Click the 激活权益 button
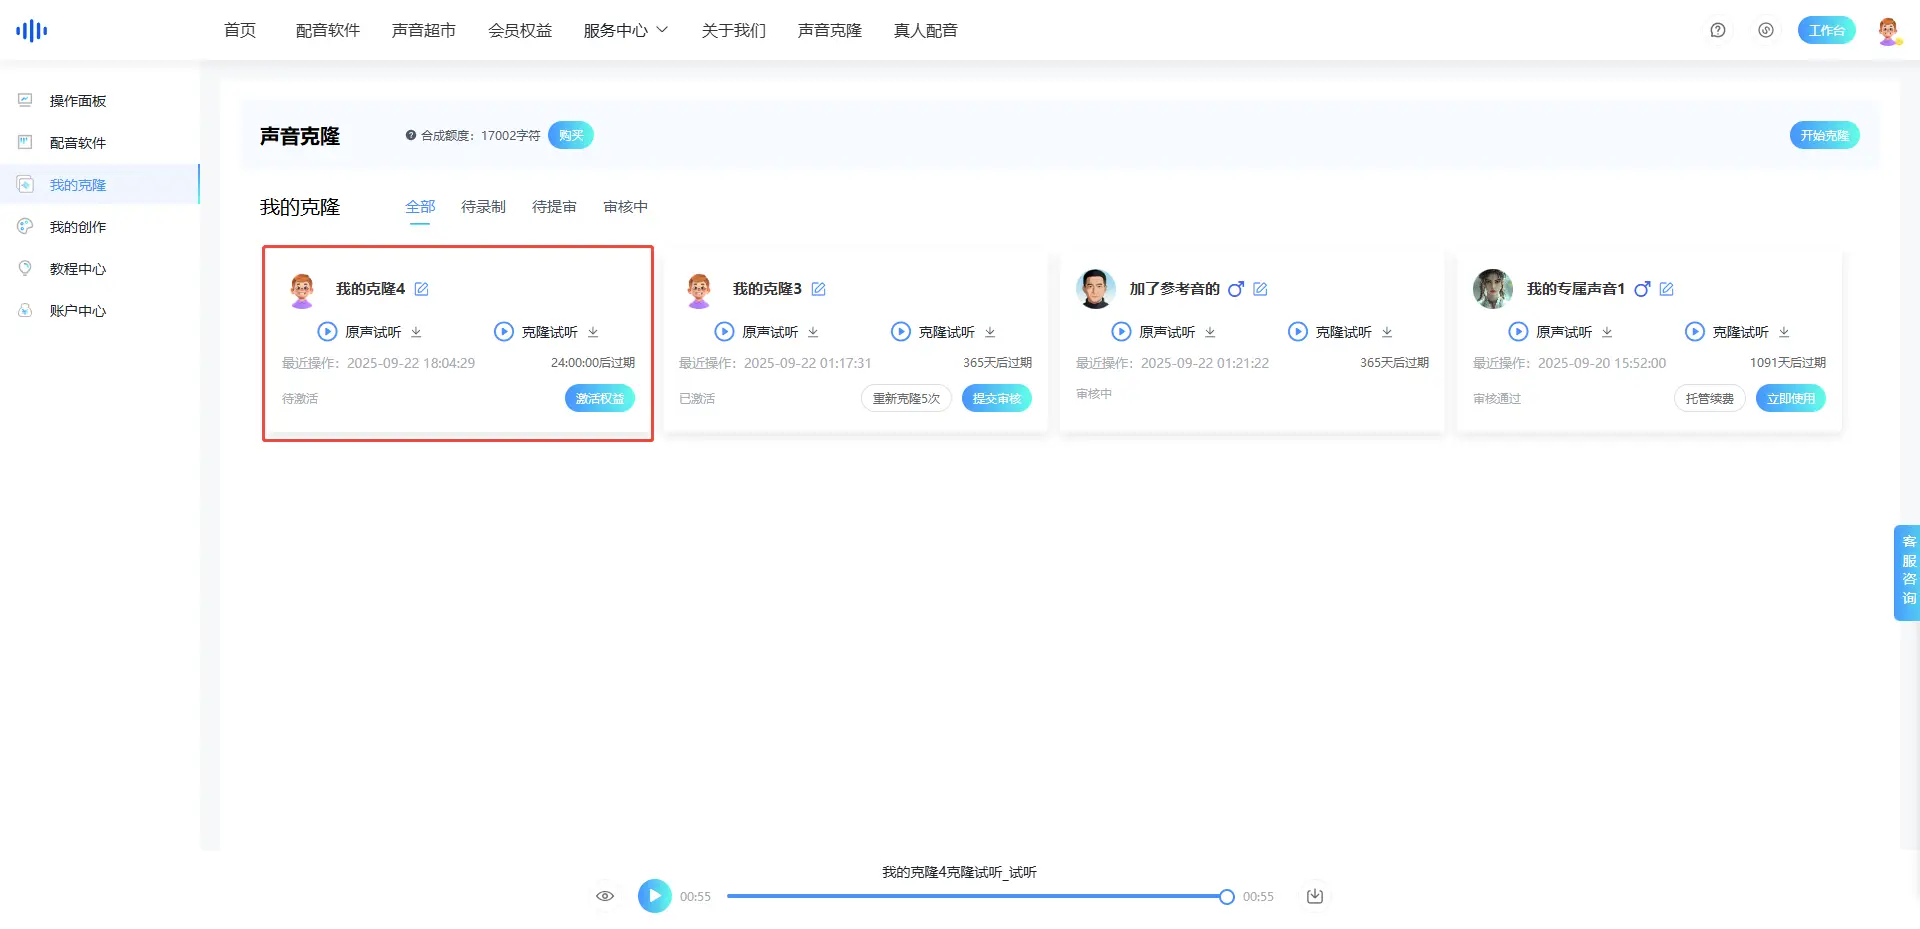 click(x=599, y=398)
